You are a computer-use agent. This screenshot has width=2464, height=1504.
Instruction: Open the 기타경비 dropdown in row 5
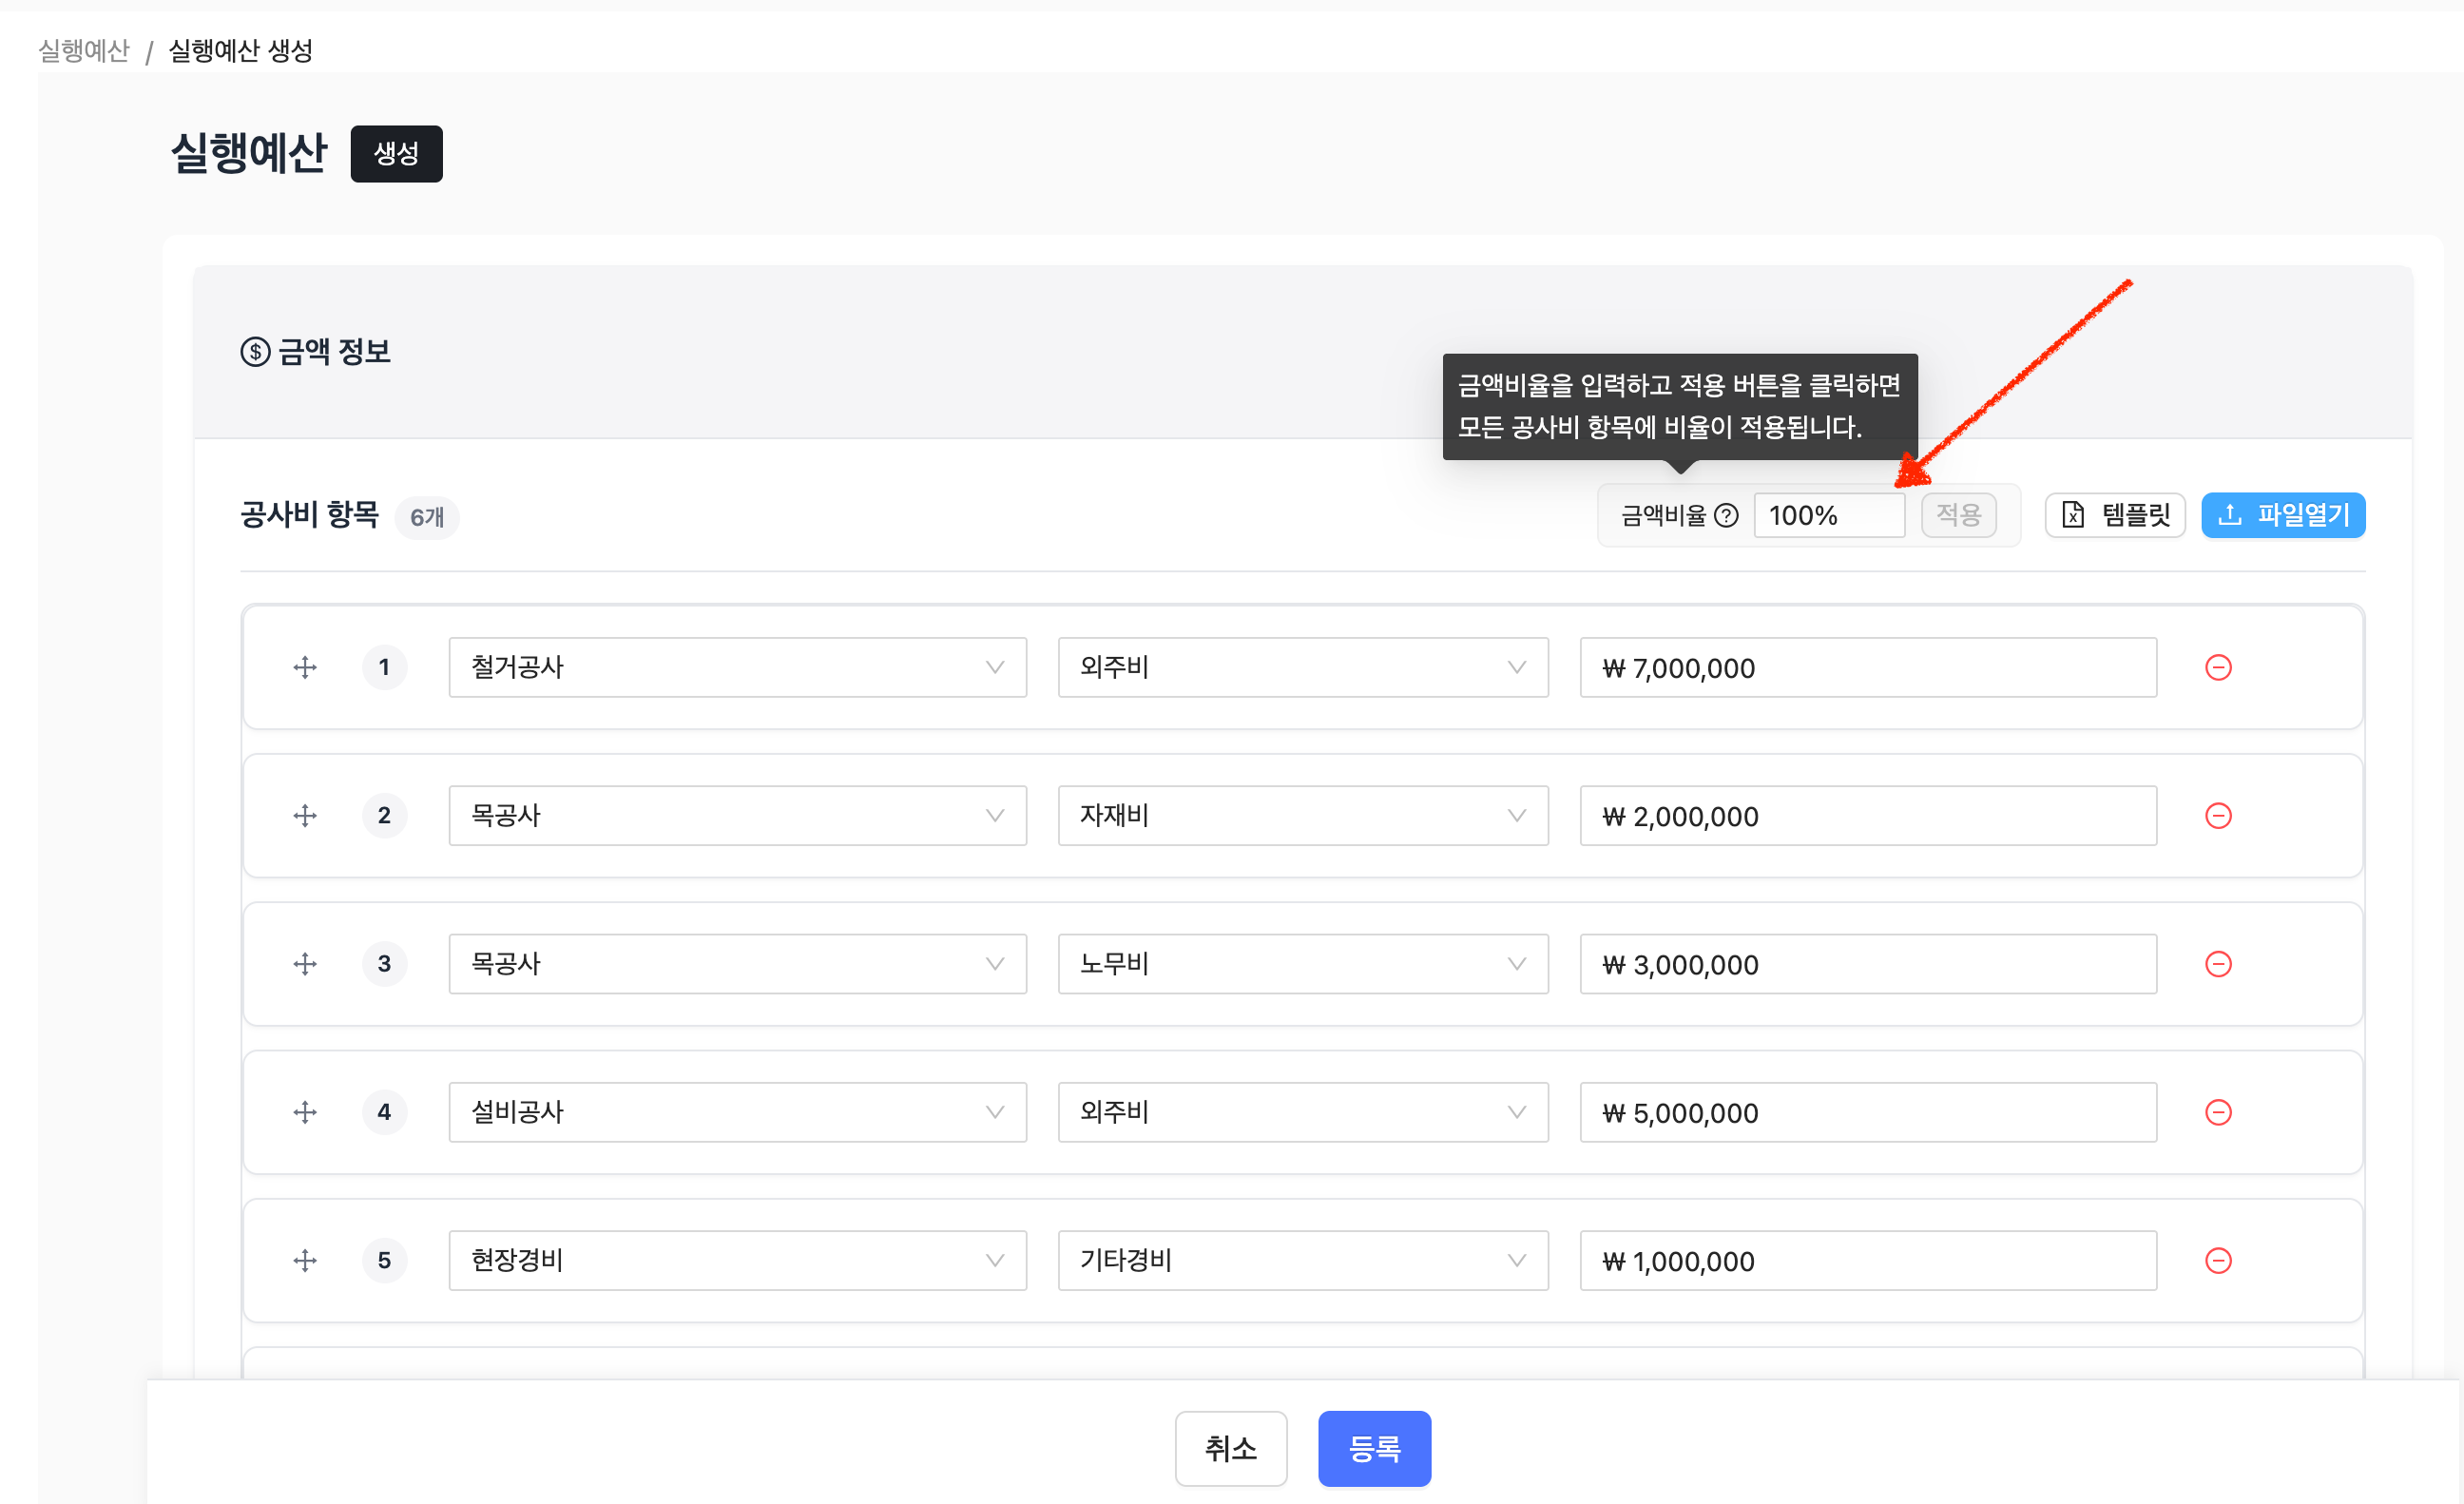coord(1302,1260)
